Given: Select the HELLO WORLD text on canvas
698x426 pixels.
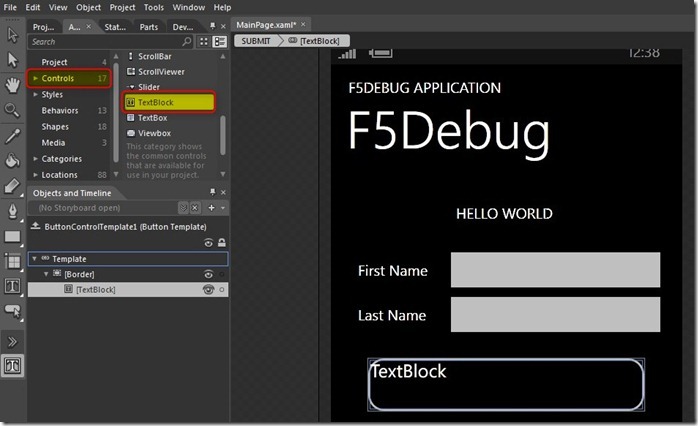Looking at the screenshot, I should (x=504, y=214).
